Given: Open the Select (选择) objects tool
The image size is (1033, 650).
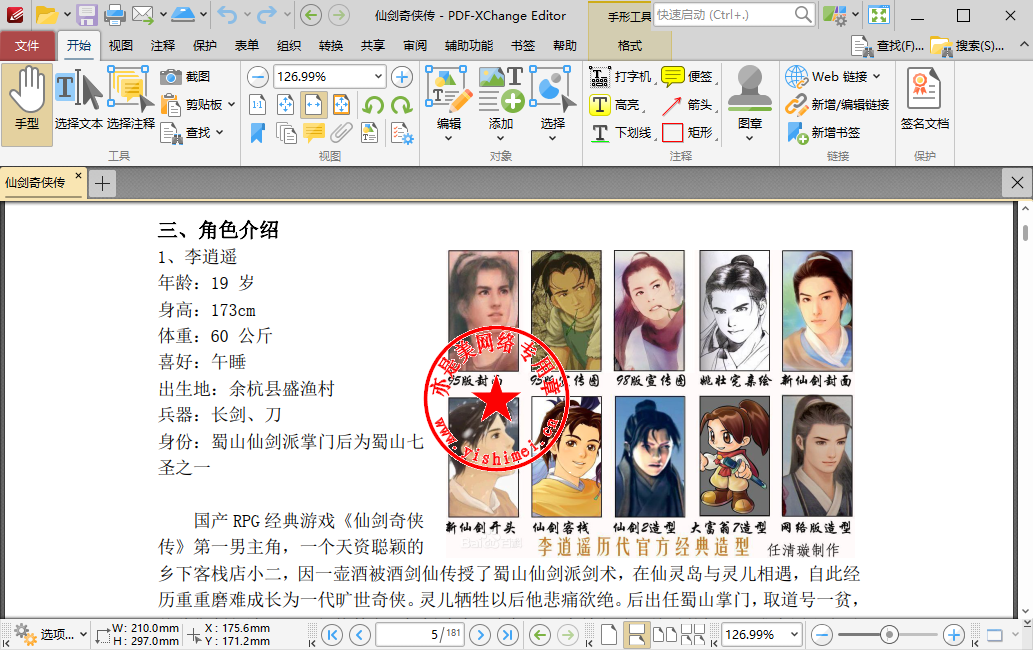Looking at the screenshot, I should click(x=553, y=104).
